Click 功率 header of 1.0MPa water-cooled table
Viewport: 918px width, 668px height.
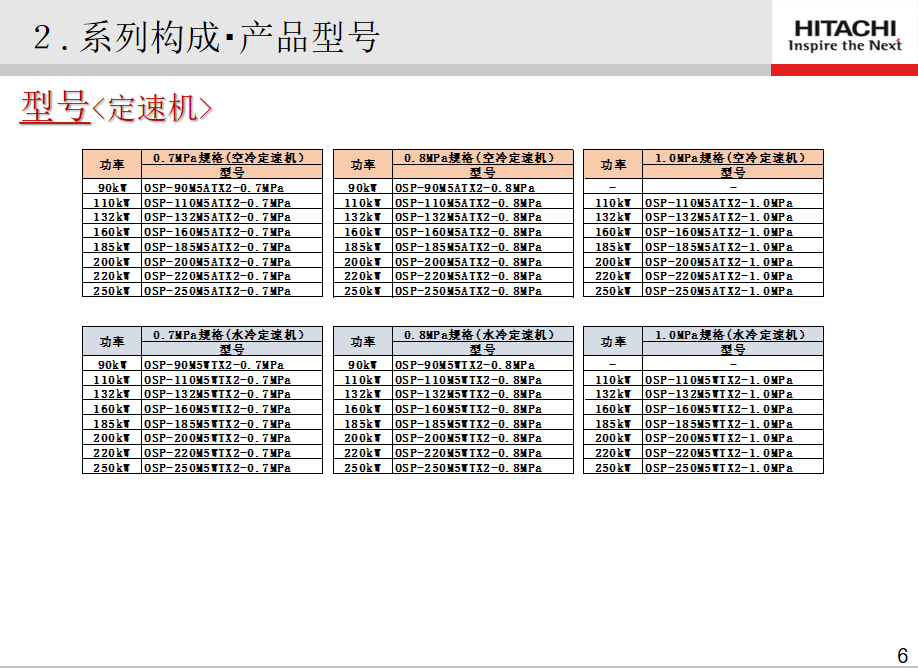tap(613, 341)
